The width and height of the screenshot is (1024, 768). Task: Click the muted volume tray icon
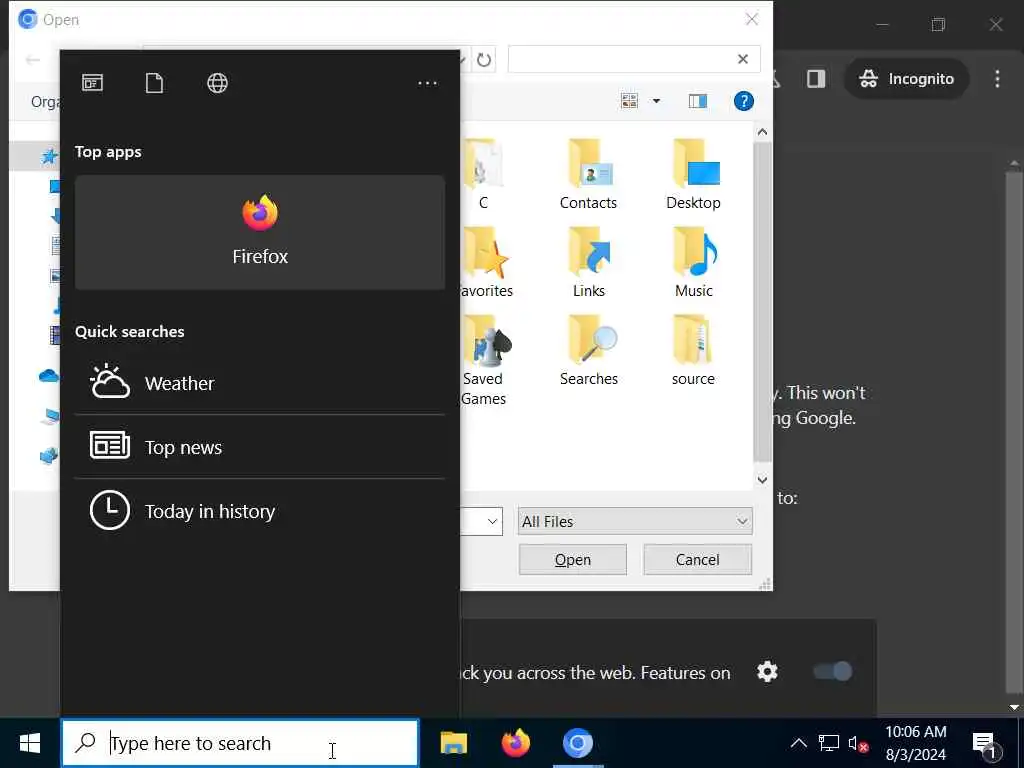[x=858, y=743]
